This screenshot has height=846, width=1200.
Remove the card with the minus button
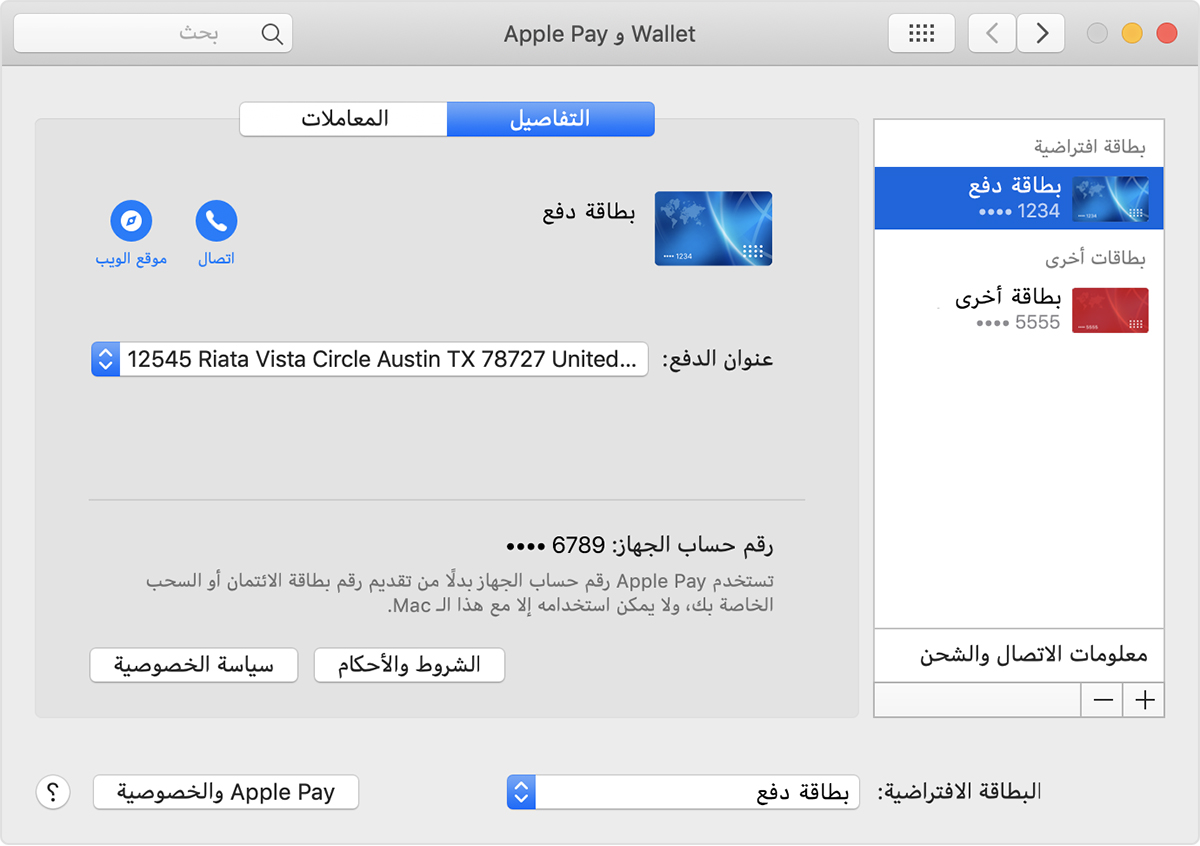pos(1103,701)
